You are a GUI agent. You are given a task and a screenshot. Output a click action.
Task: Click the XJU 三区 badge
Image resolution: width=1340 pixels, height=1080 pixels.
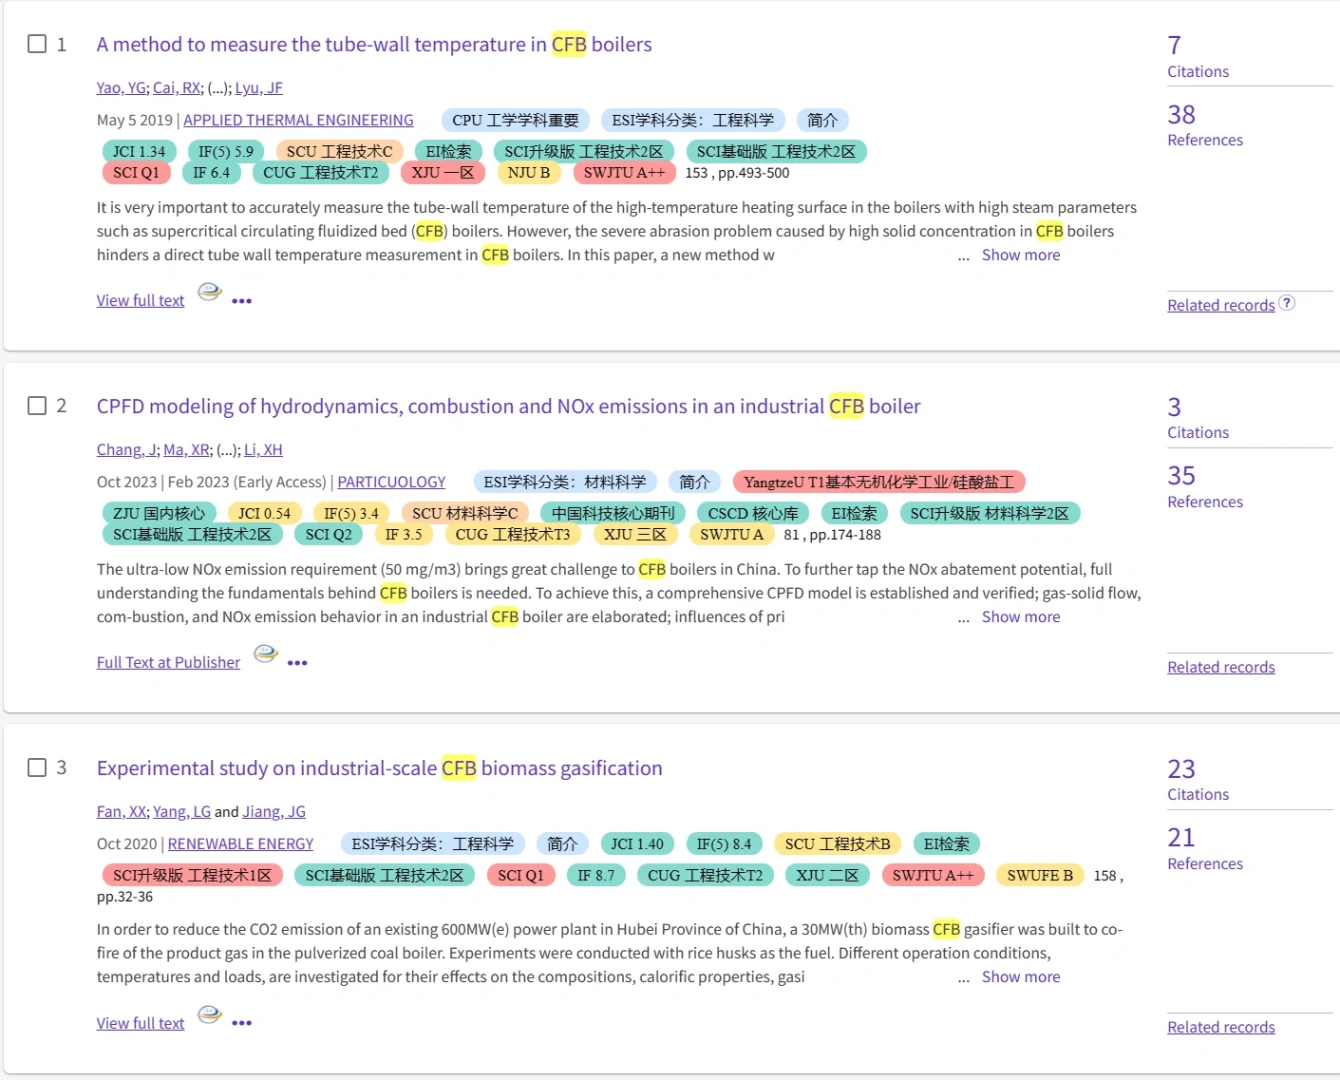pyautogui.click(x=636, y=535)
